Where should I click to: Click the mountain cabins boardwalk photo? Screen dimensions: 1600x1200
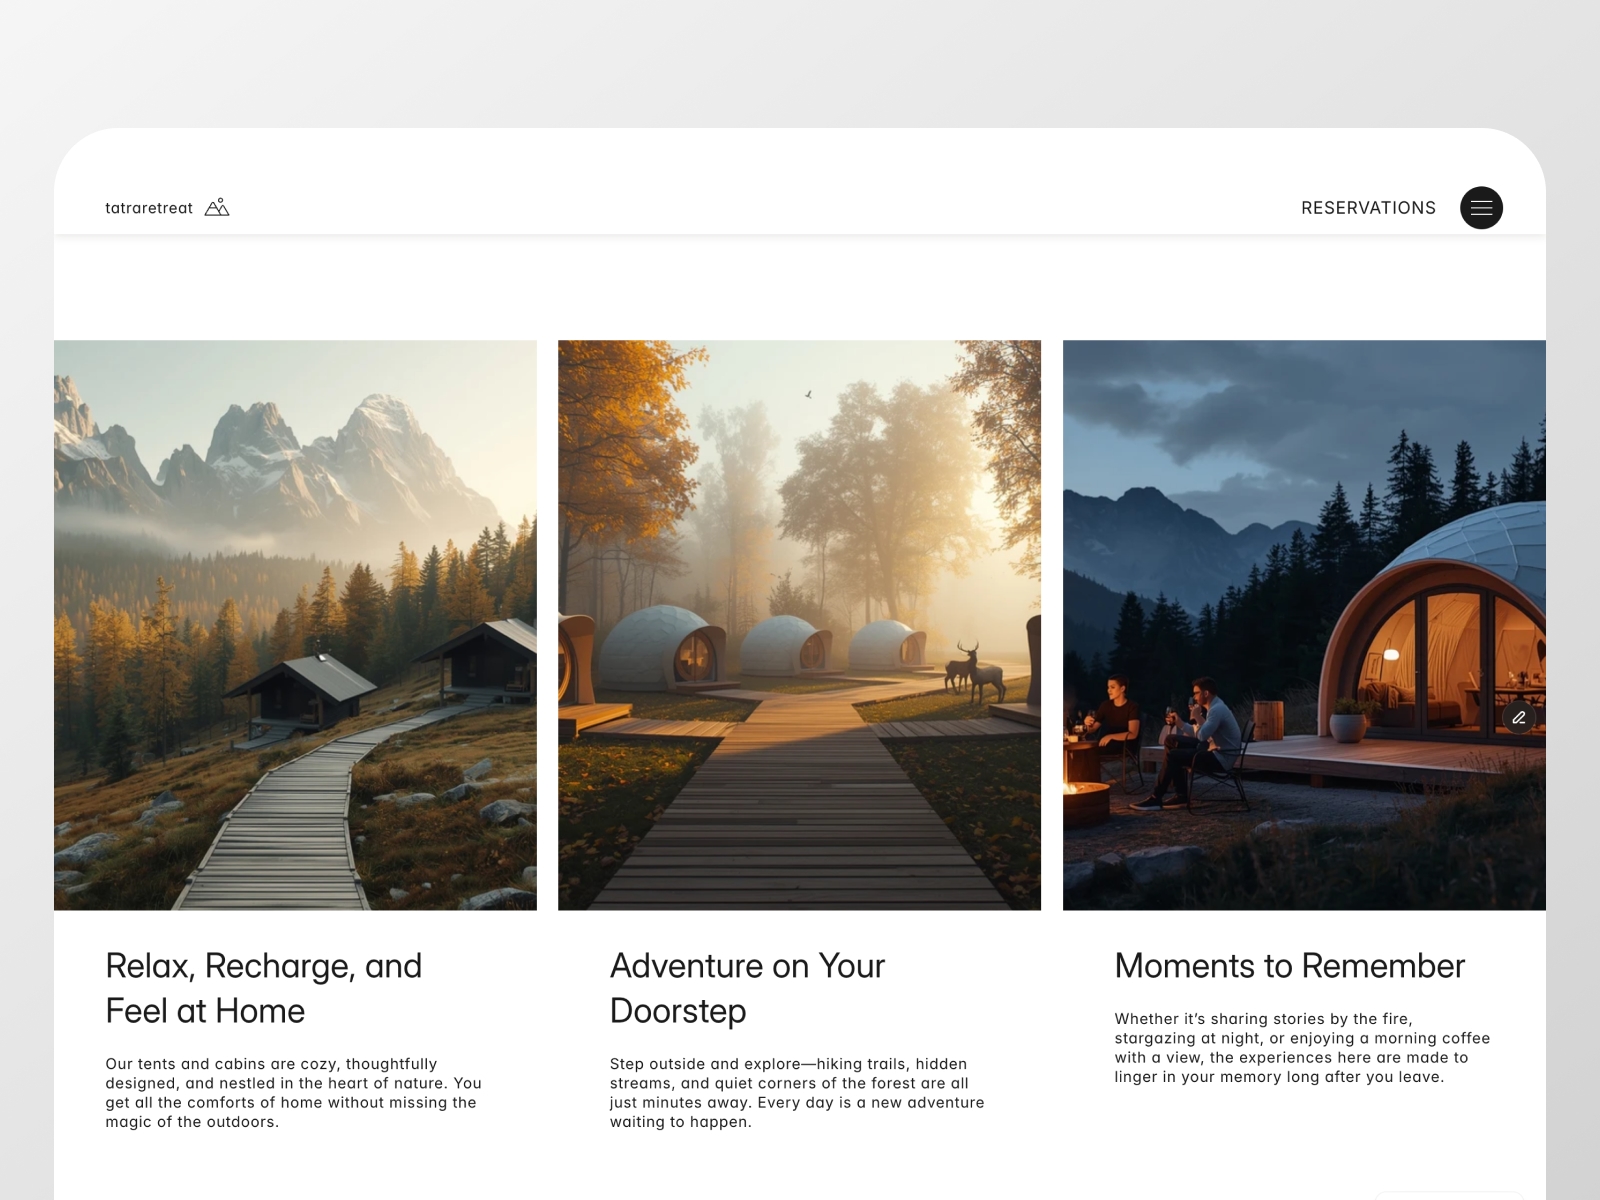[x=296, y=623]
